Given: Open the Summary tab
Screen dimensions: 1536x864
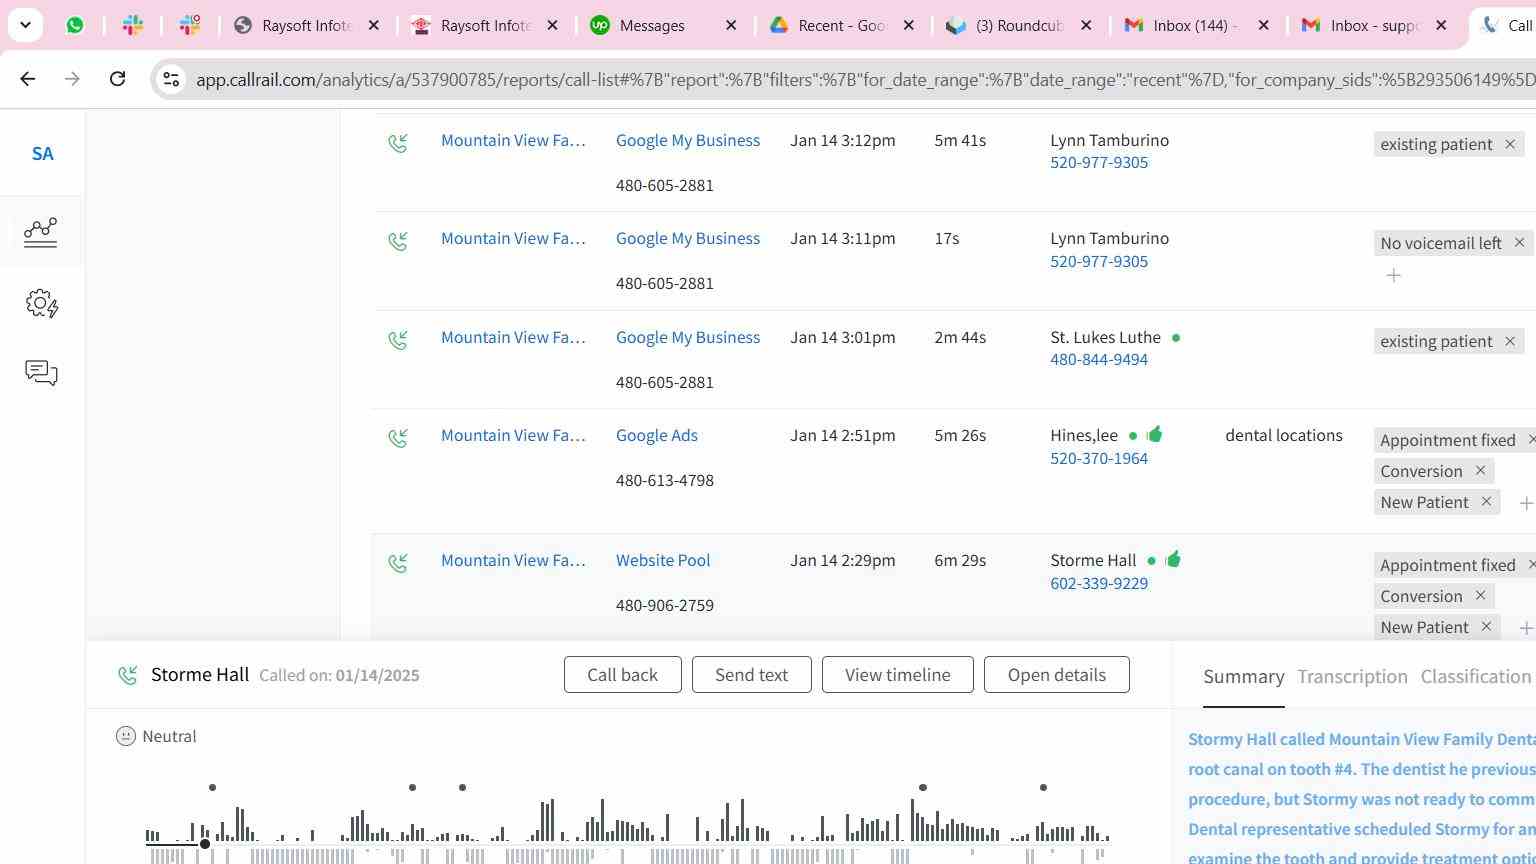Looking at the screenshot, I should [x=1243, y=677].
